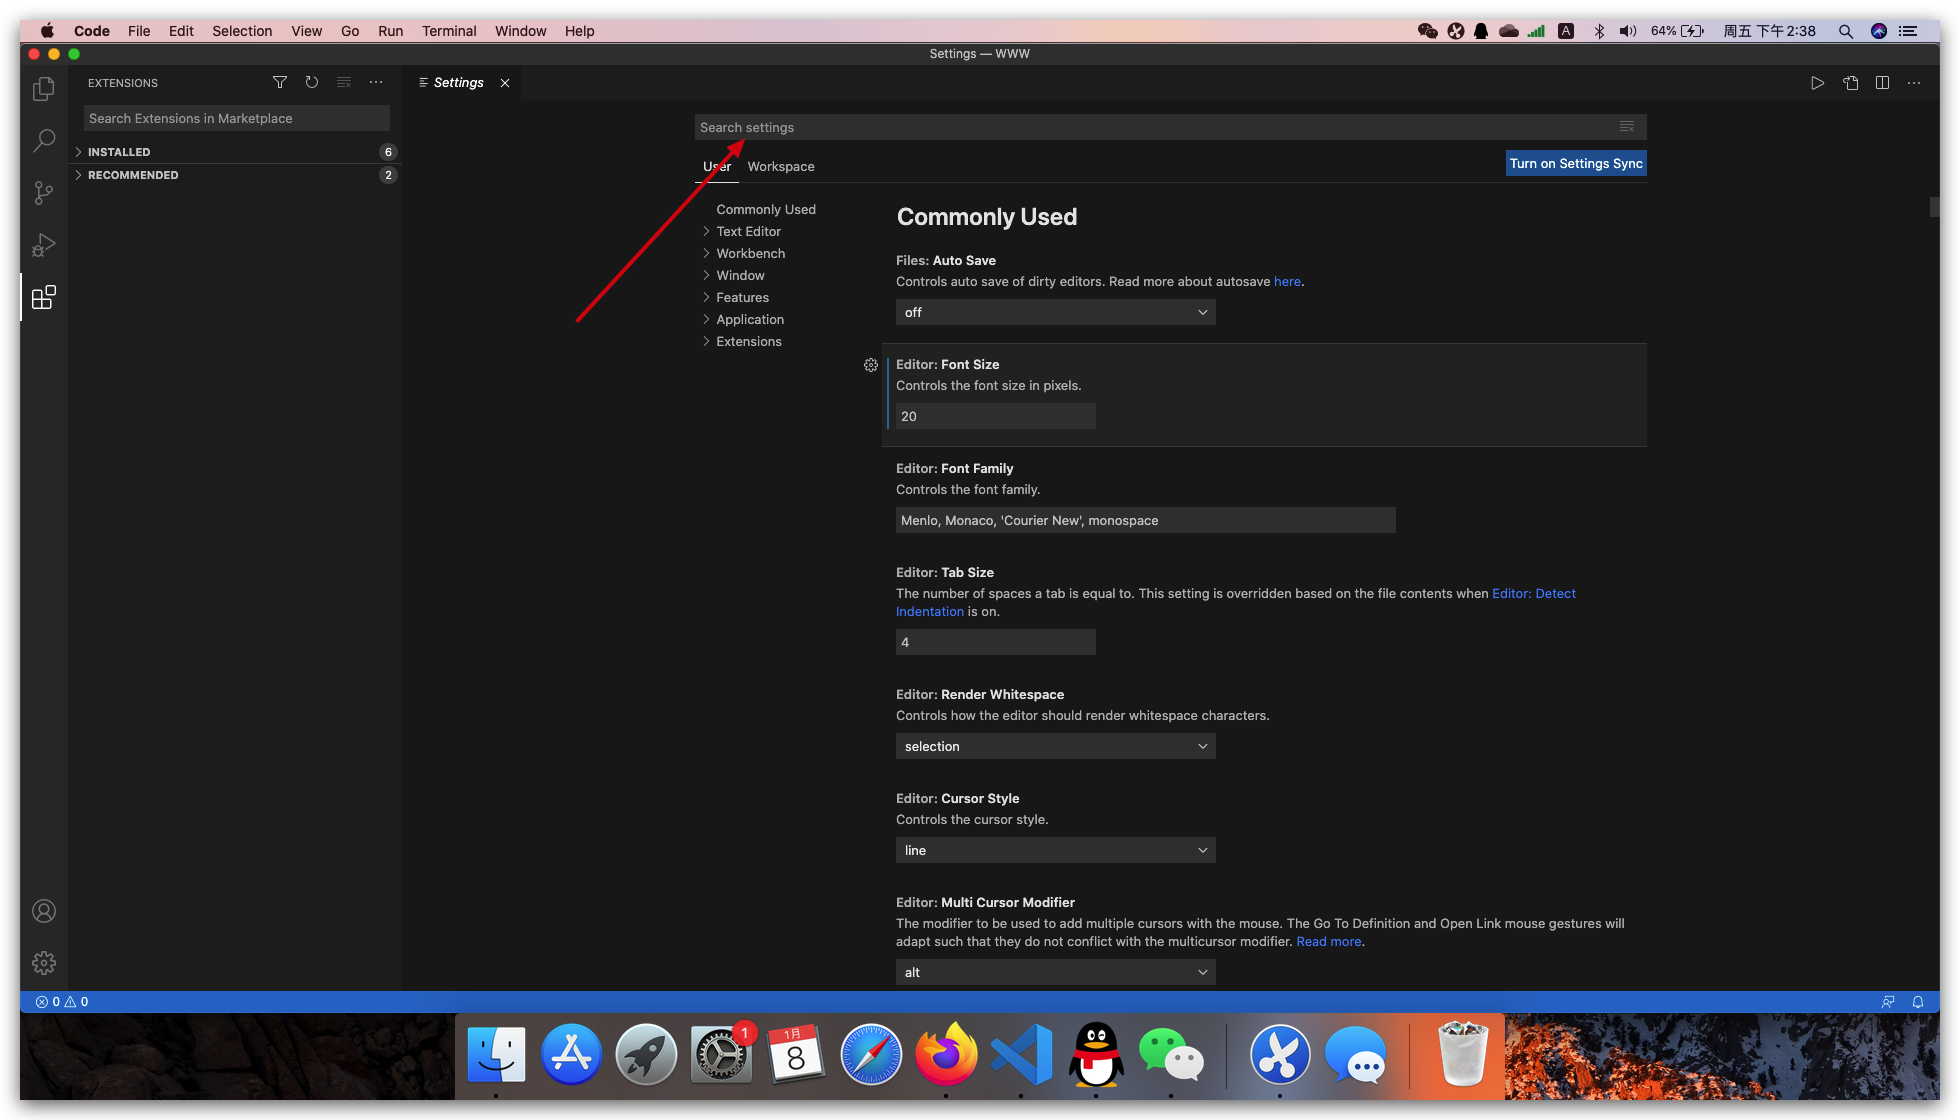Click the Filter Extensions funnel icon
Viewport: 1960px width, 1120px height.
(279, 82)
